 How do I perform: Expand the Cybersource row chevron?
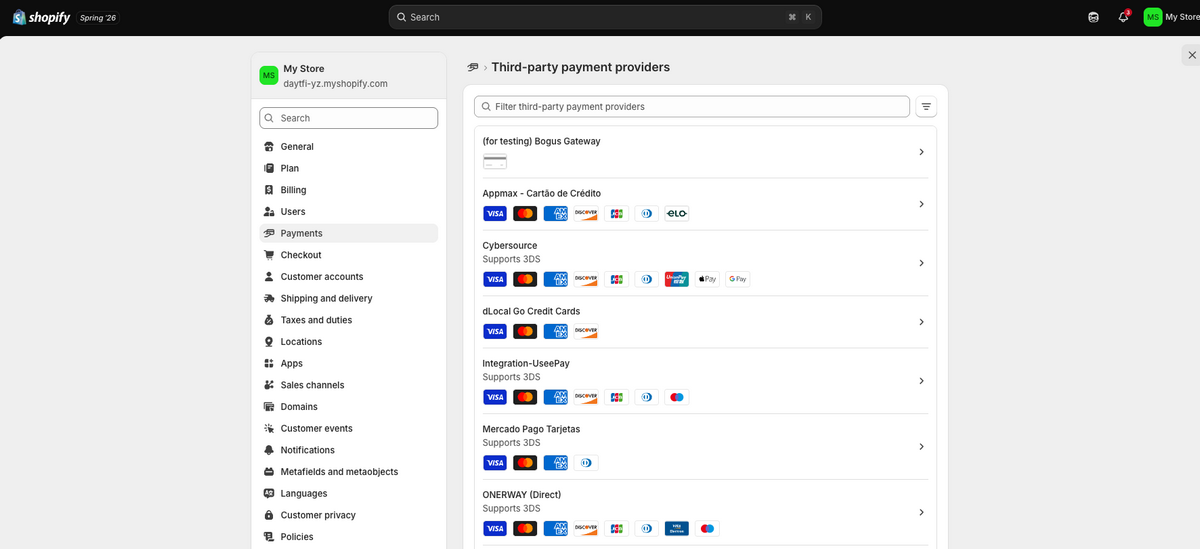tap(921, 263)
